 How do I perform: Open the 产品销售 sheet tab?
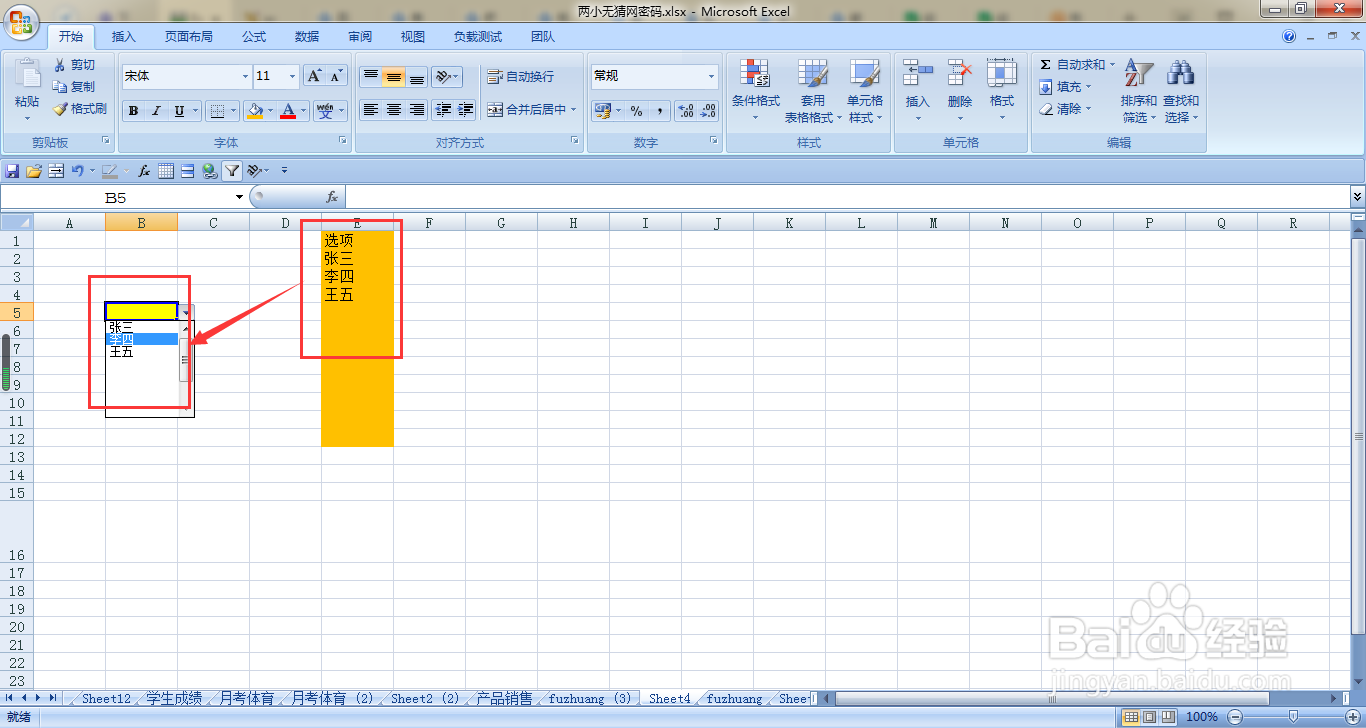coord(504,699)
